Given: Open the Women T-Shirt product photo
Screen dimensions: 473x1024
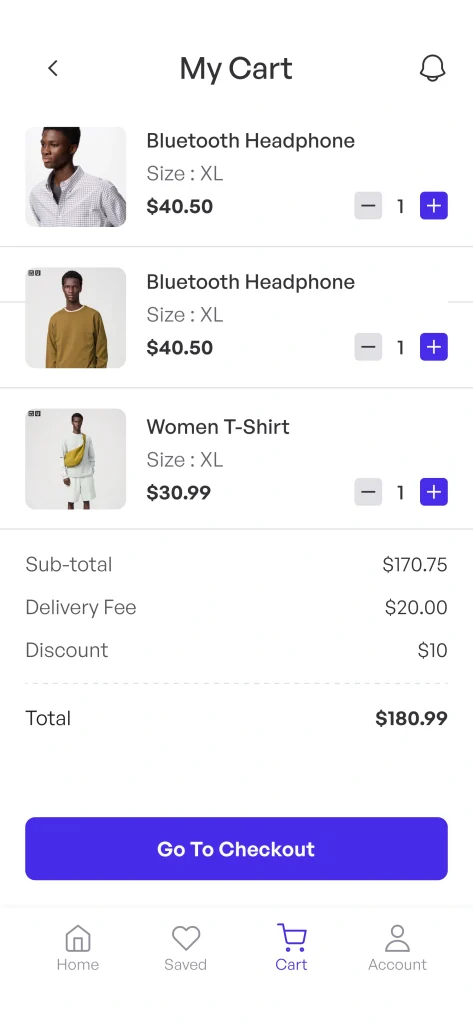Looking at the screenshot, I should pyautogui.click(x=76, y=459).
